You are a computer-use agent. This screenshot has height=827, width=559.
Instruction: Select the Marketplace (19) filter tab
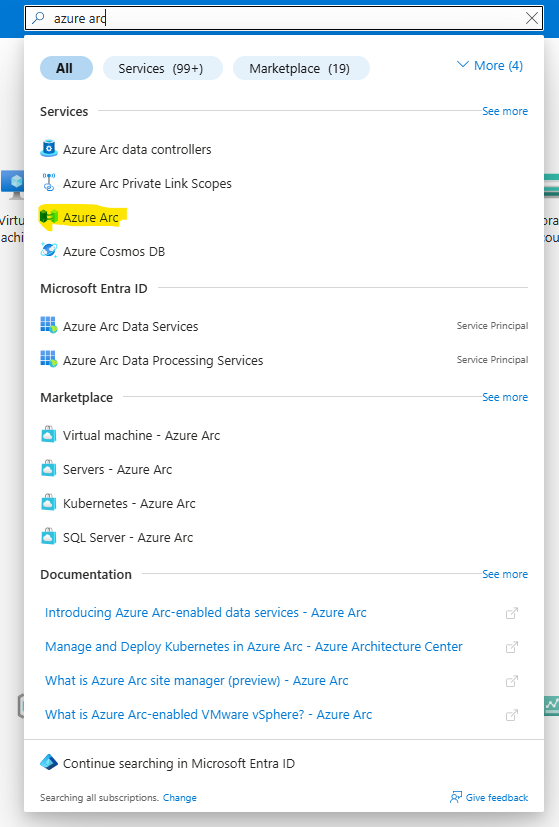pyautogui.click(x=301, y=68)
